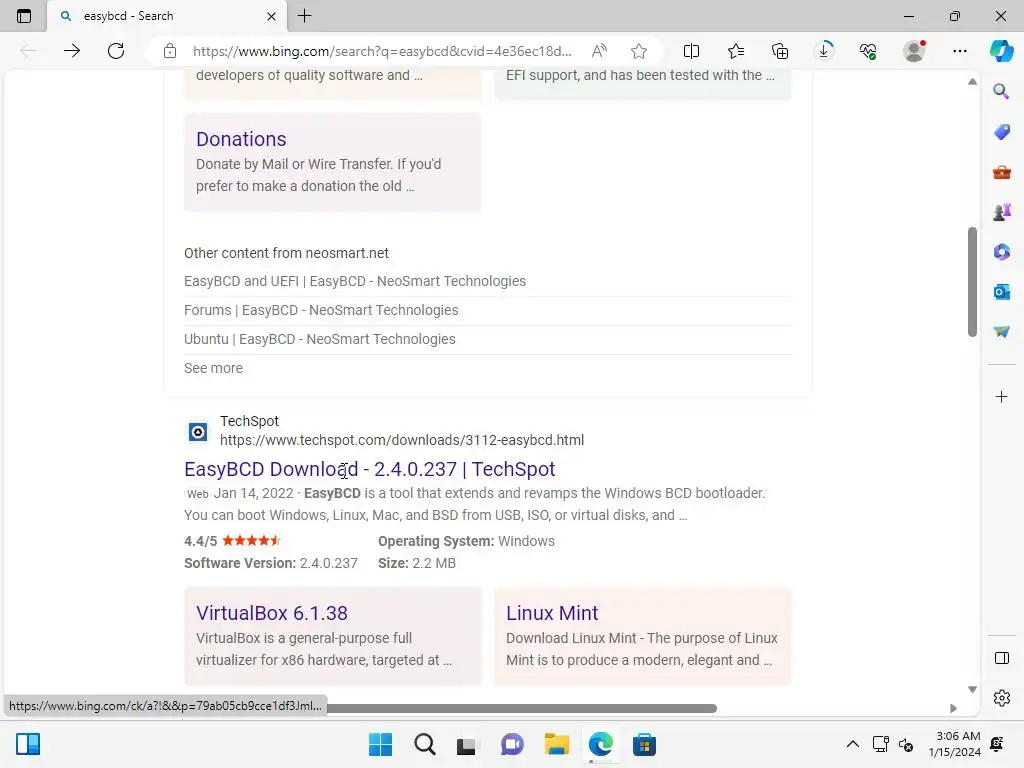1024x768 pixels.
Task: Open the profile account icon
Action: click(x=914, y=51)
